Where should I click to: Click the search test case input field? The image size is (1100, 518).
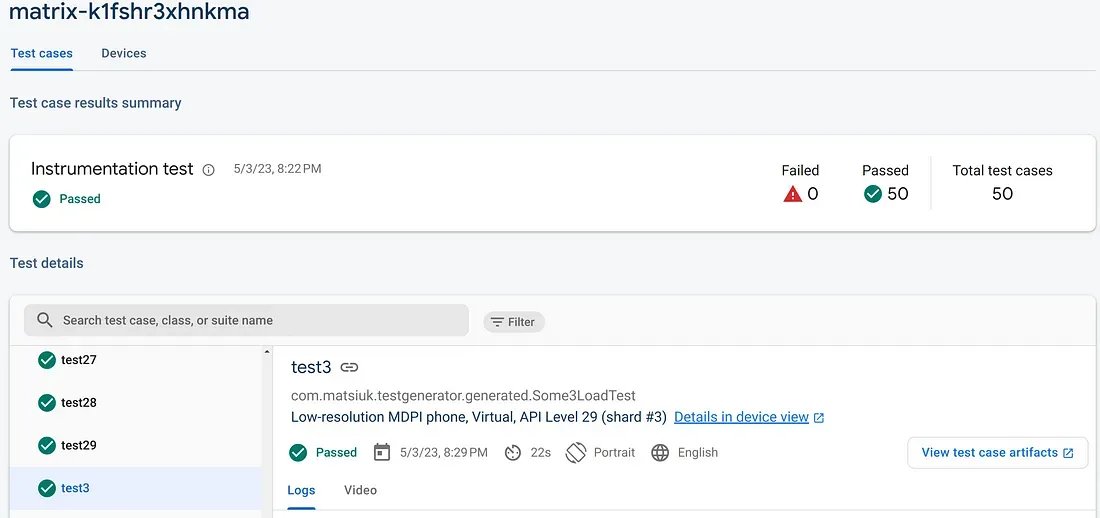point(246,320)
